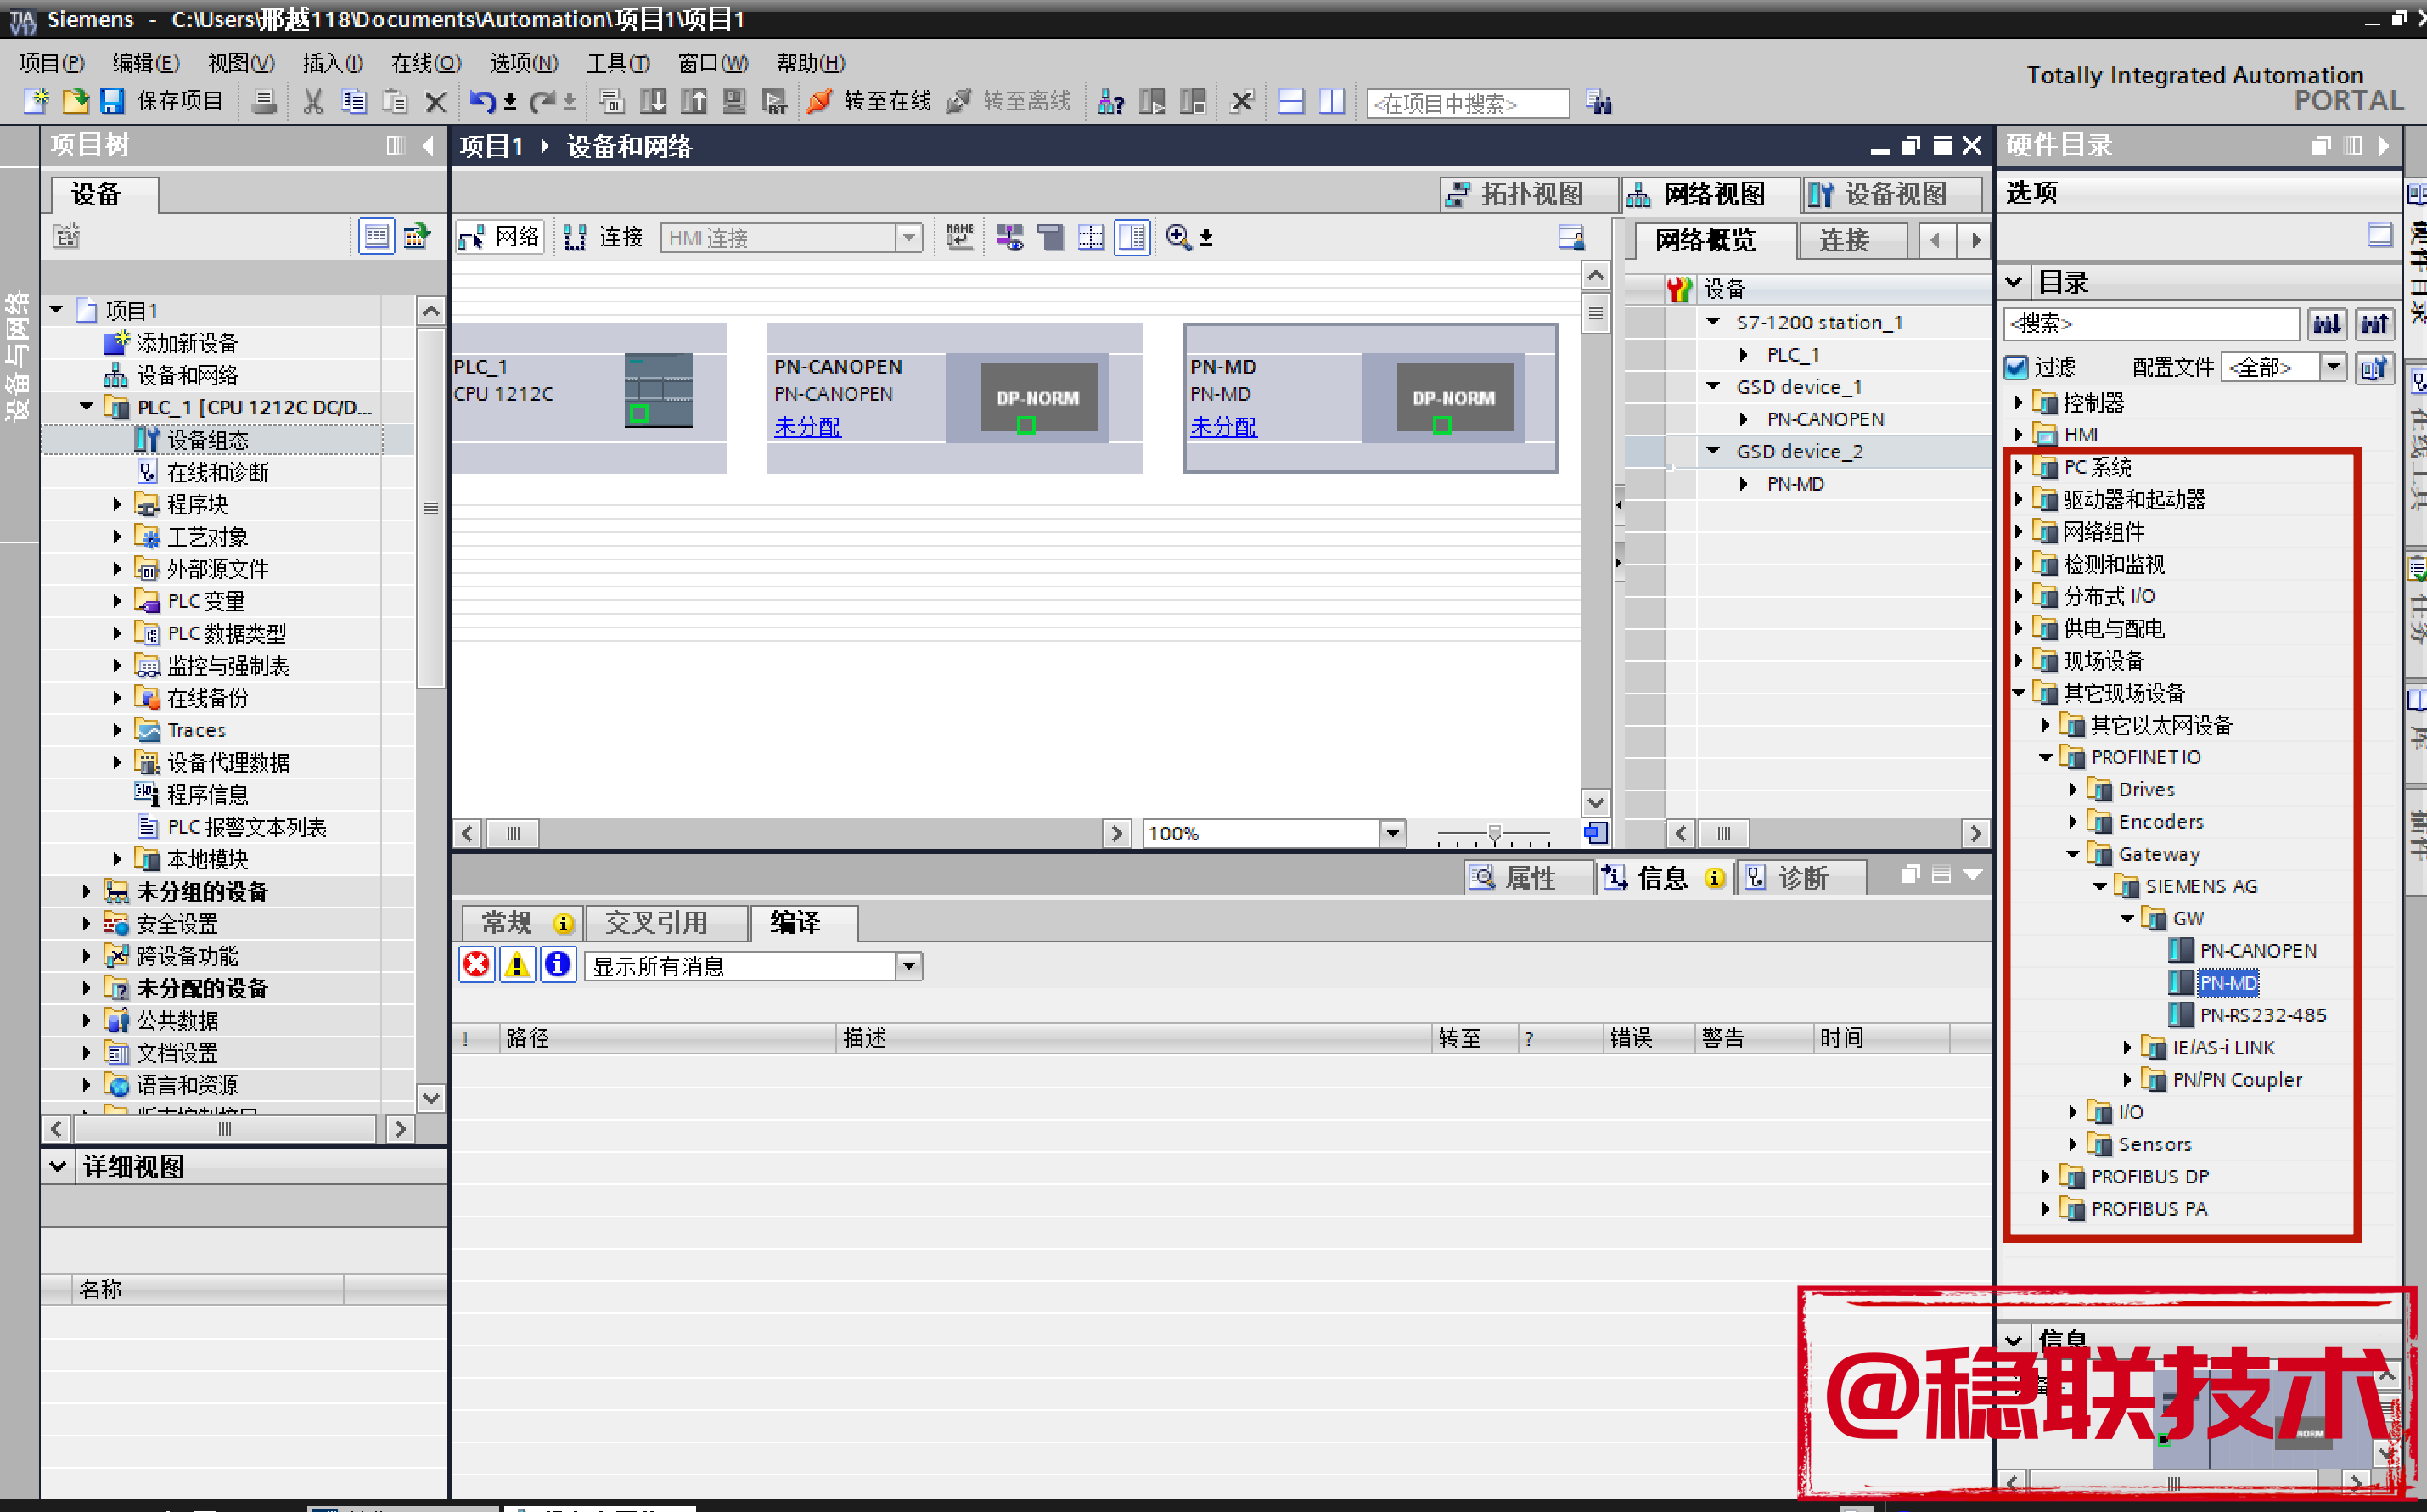Click the zoom magnifier icon in network view
The width and height of the screenshot is (2427, 1512).
pos(1178,237)
